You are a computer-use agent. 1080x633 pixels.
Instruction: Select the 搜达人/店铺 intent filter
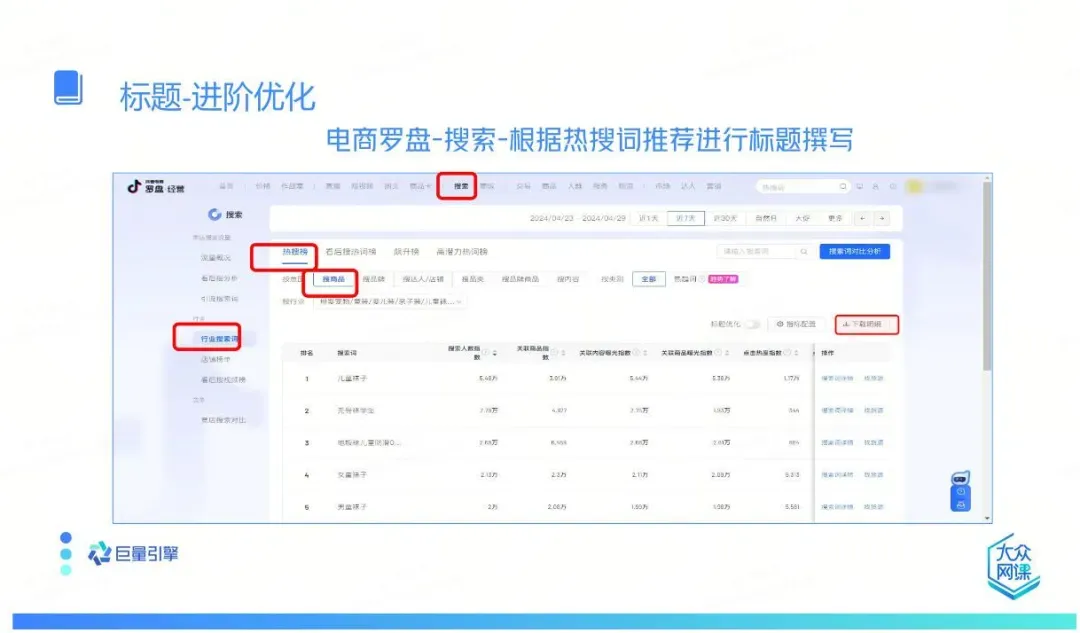pyautogui.click(x=423, y=279)
